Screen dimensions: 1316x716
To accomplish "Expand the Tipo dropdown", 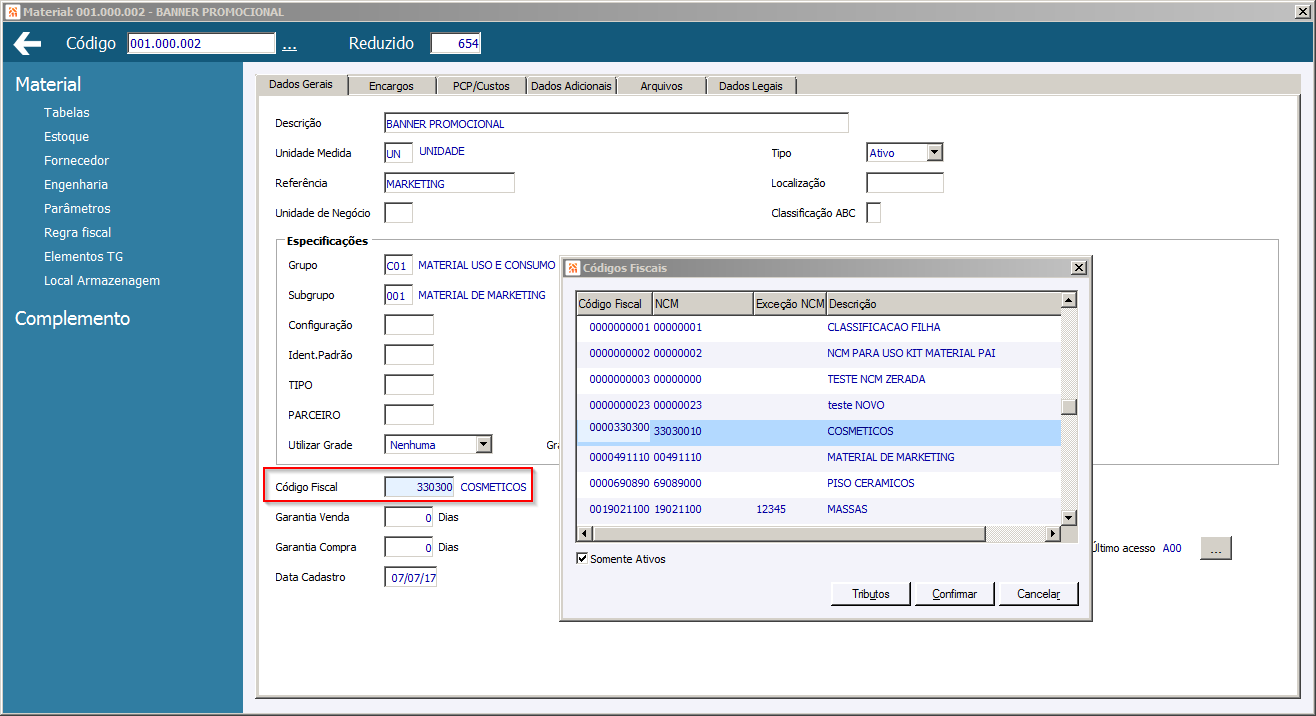I will (934, 153).
